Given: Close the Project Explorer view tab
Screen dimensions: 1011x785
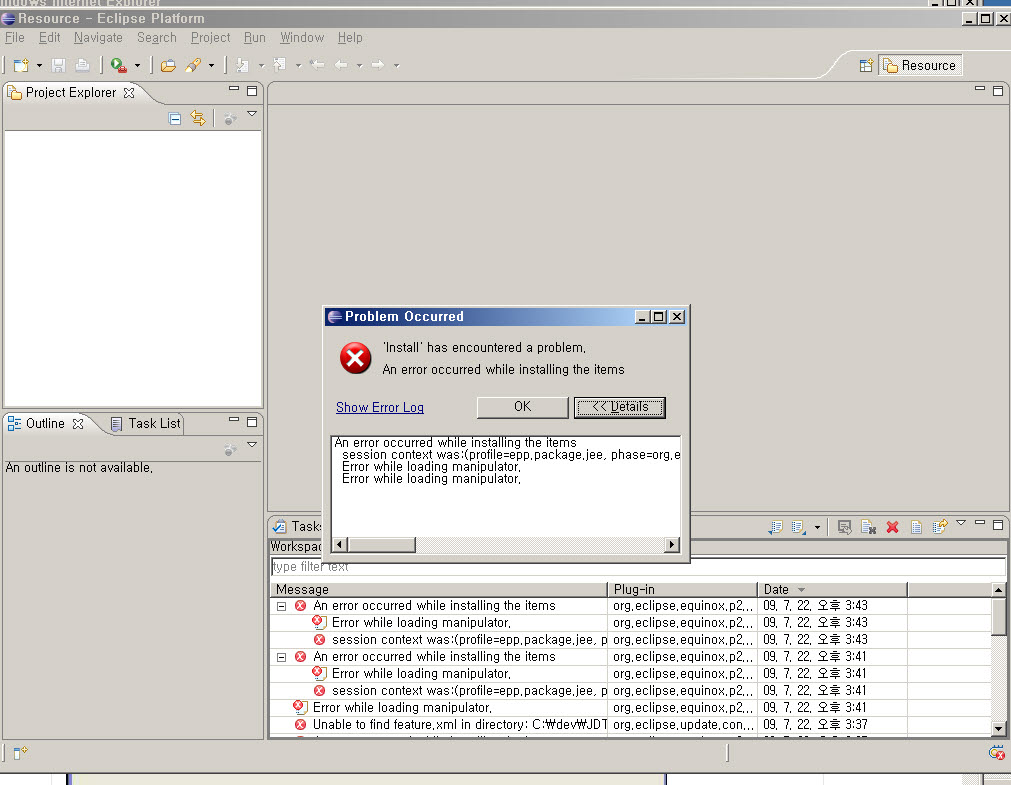Looking at the screenshot, I should coord(129,93).
